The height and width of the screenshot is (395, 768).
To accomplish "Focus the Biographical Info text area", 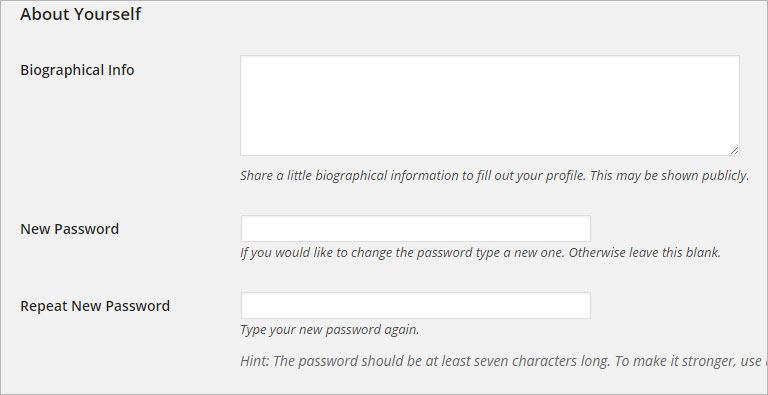I will pyautogui.click(x=489, y=105).
